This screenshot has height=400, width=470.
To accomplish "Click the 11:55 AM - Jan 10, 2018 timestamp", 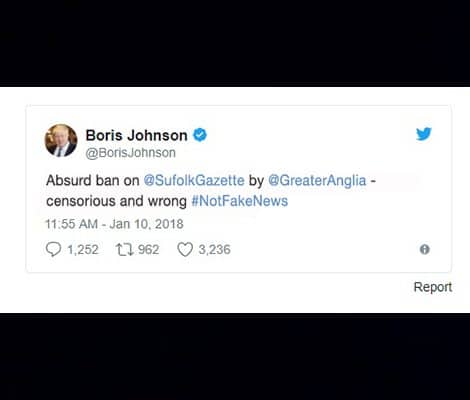I will [x=114, y=224].
